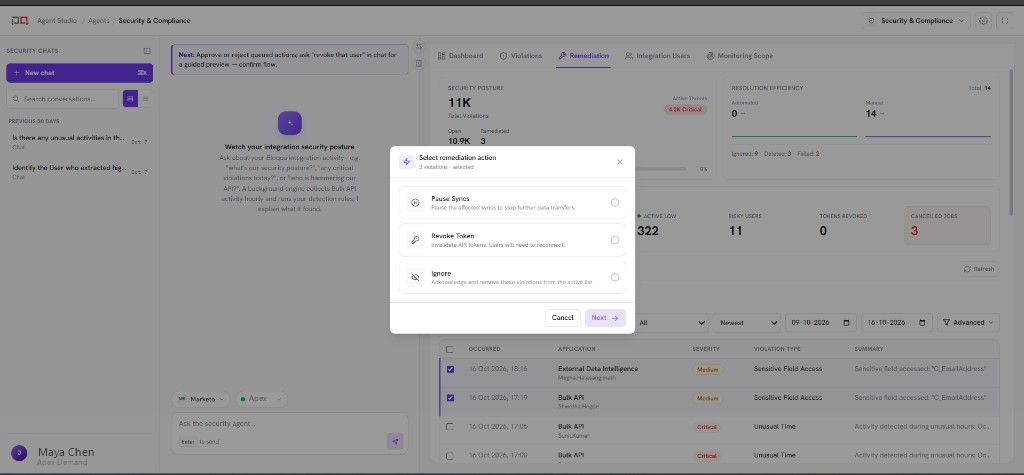The image size is (1024, 475).
Task: Open the Integration Users tab
Action: (x=657, y=56)
